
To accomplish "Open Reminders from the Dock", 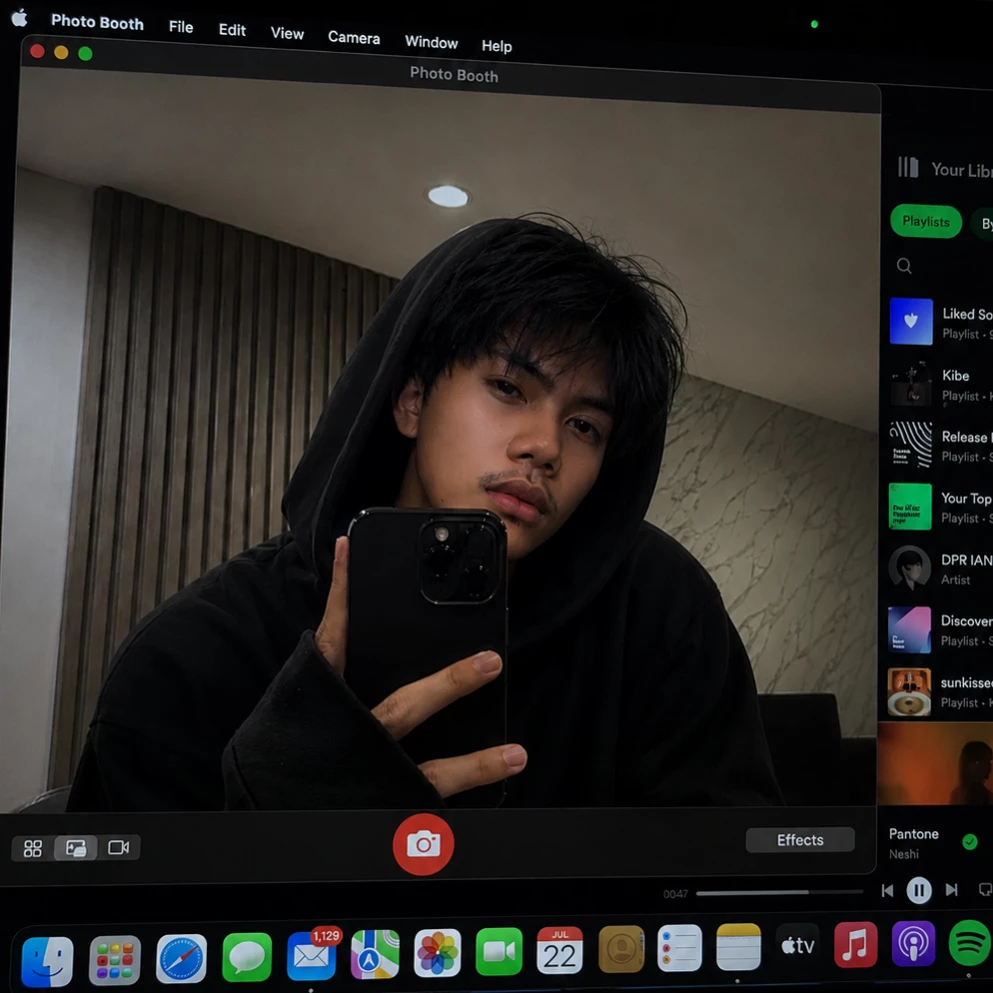I will (x=680, y=948).
